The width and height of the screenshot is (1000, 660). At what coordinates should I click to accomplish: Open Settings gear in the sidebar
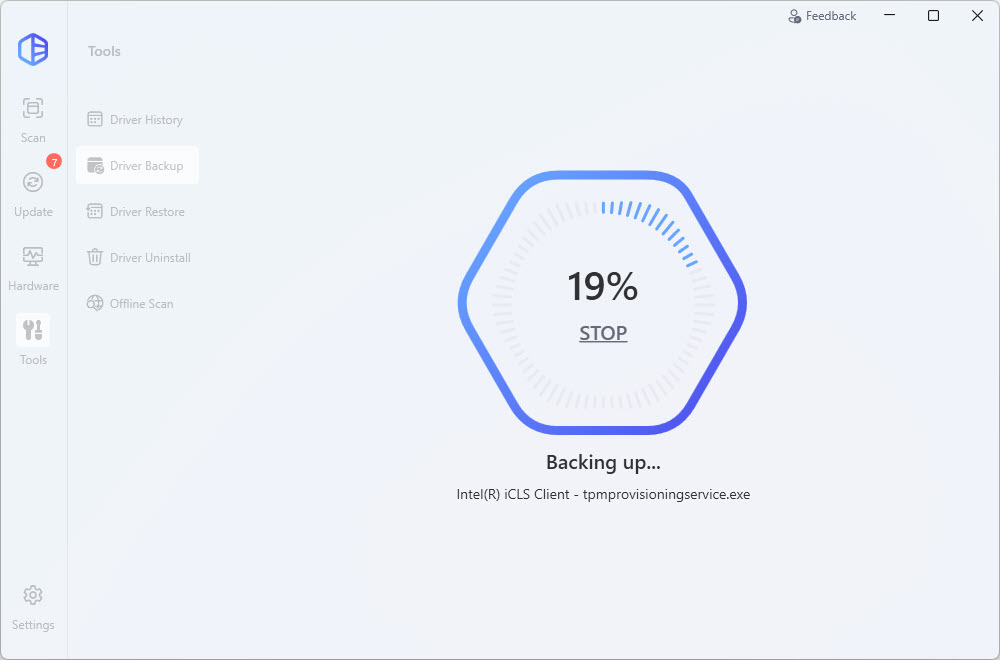[x=33, y=596]
